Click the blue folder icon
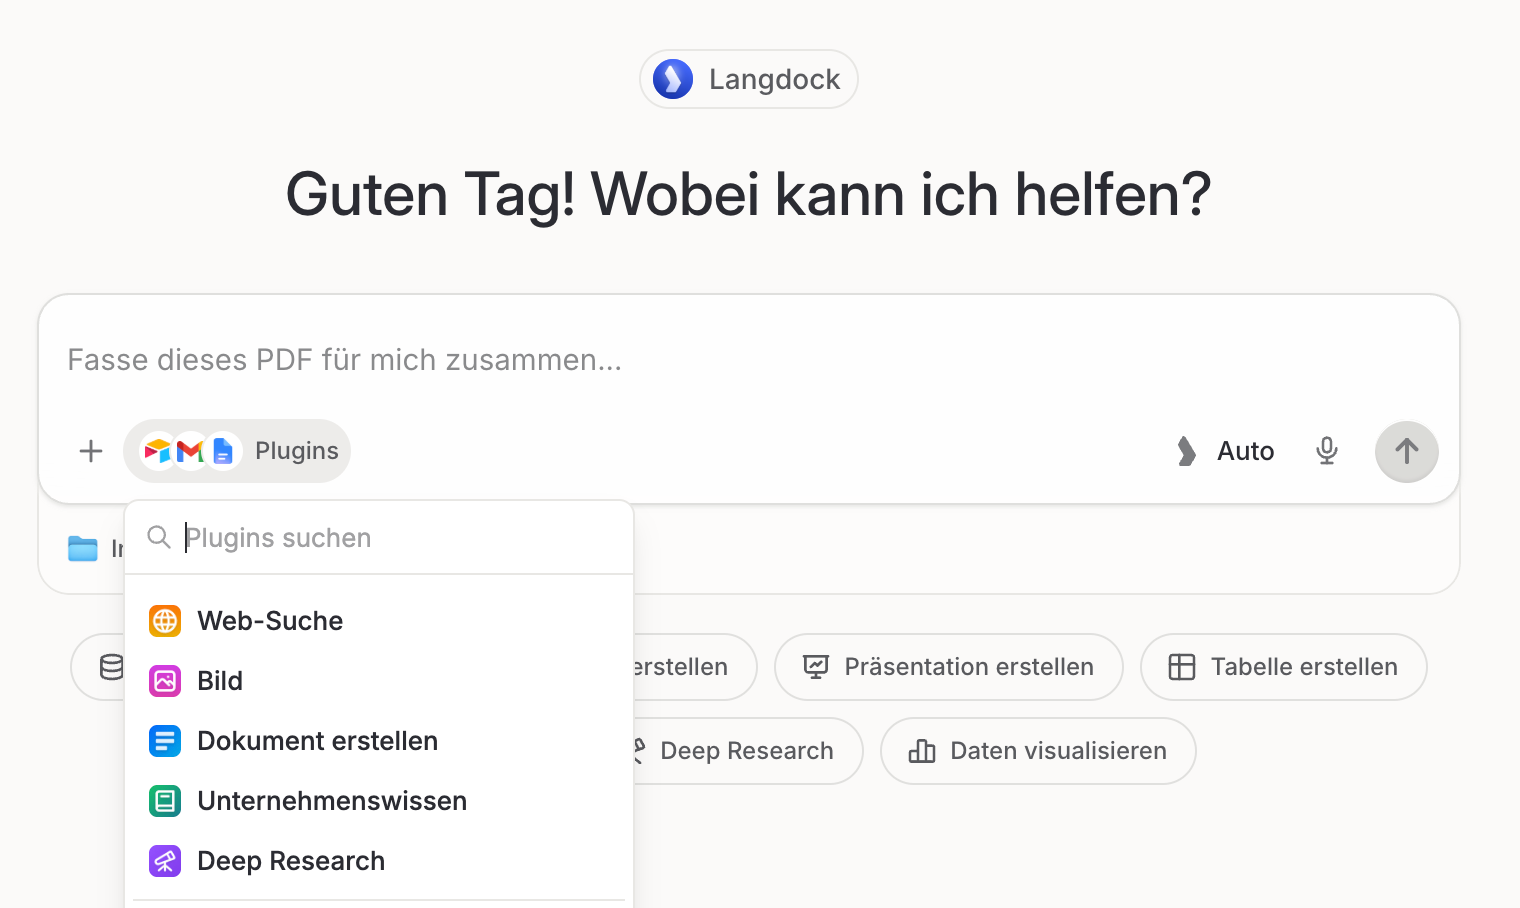 pos(83,548)
